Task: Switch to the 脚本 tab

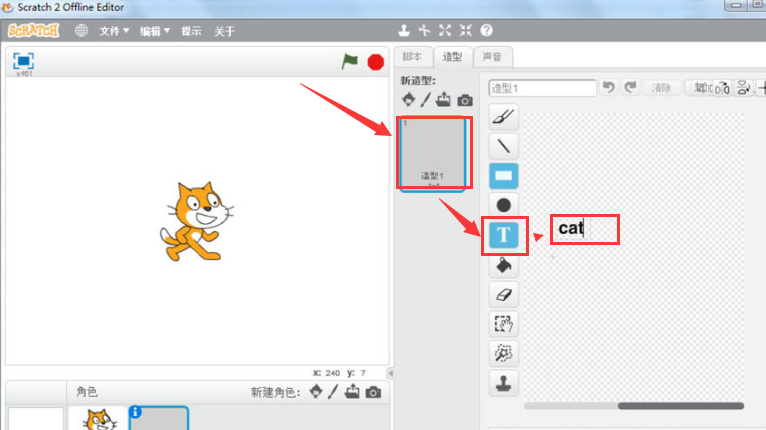Action: [412, 57]
